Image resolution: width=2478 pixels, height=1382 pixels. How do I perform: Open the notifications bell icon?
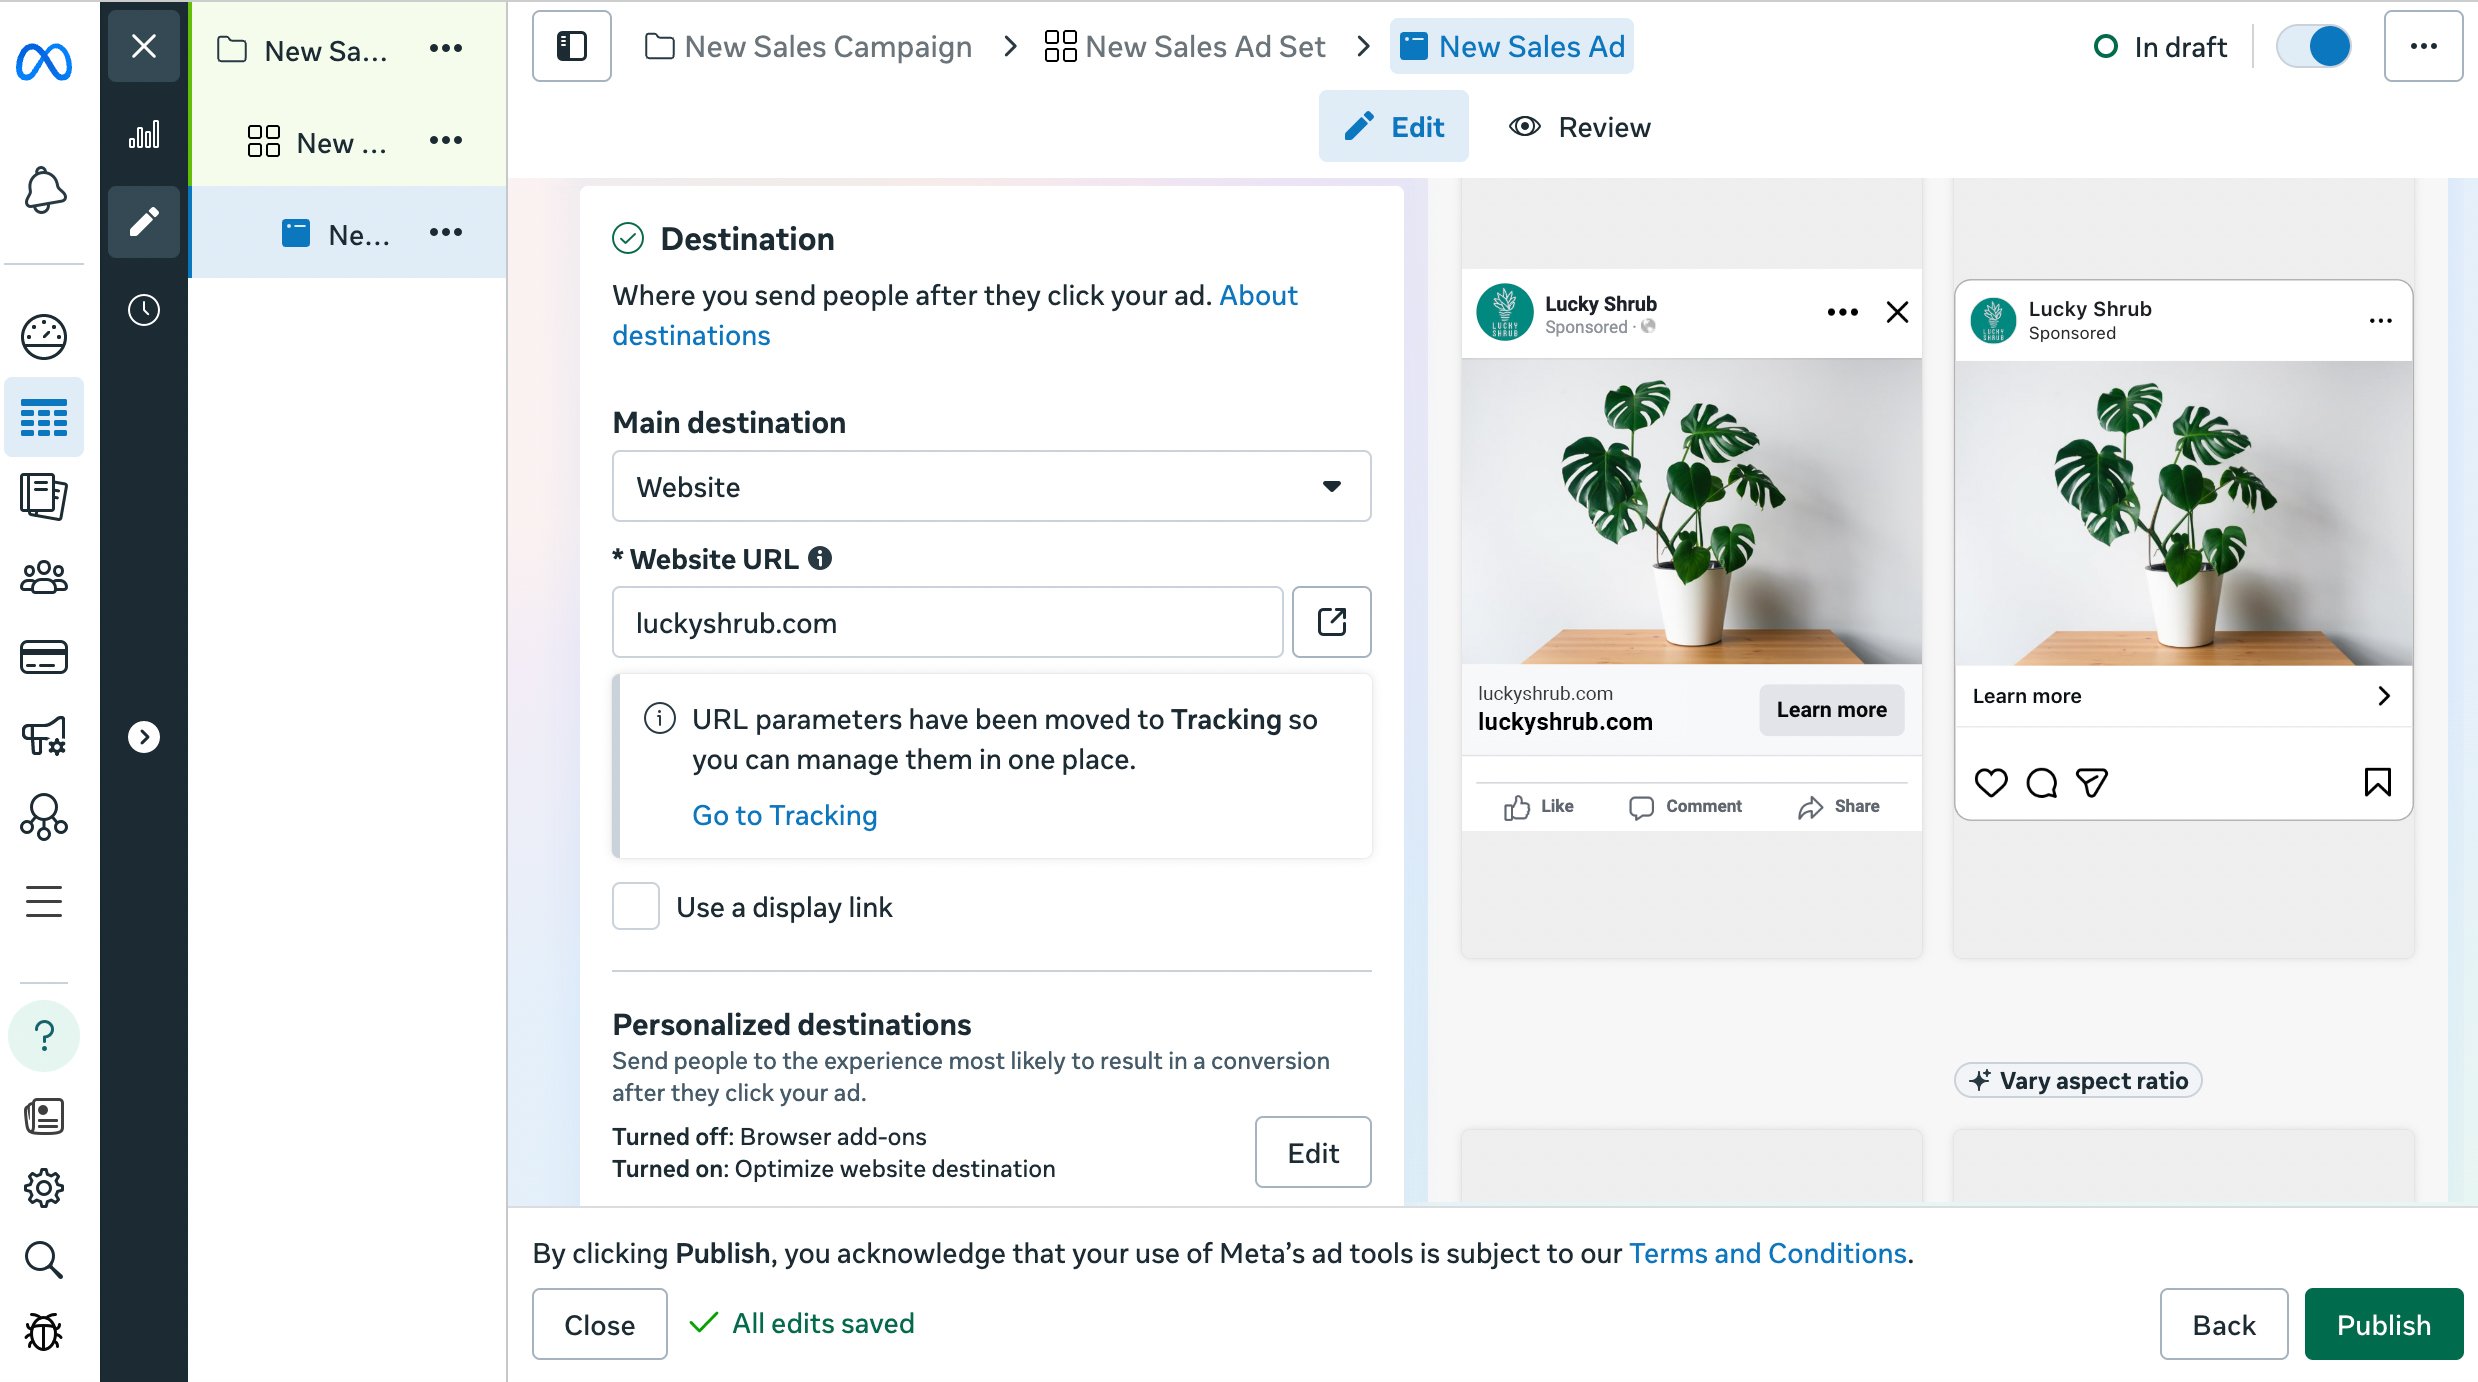click(44, 190)
